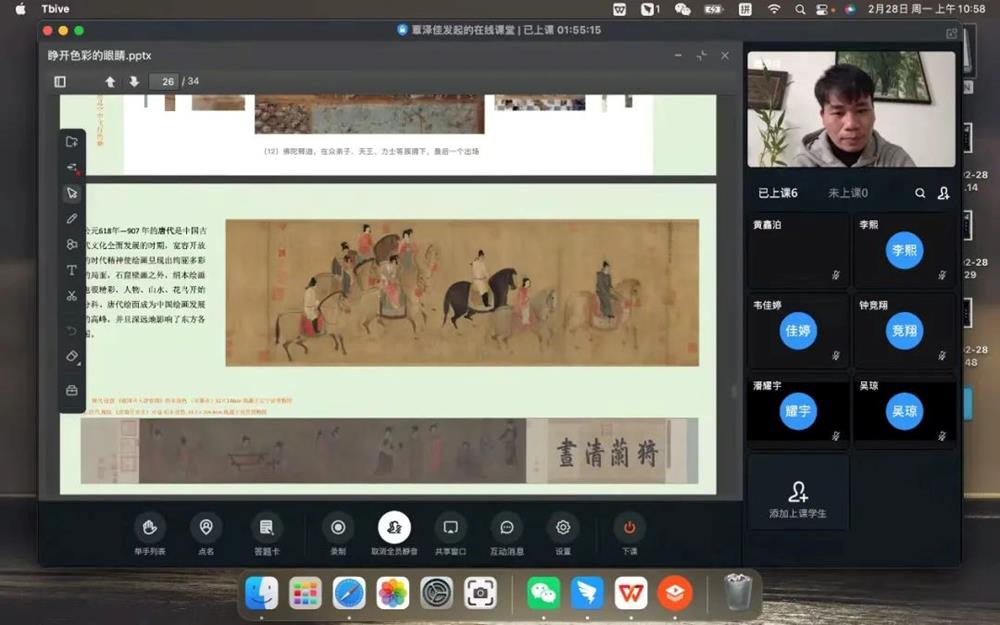Open the toolbox icon in annotation toolbar

point(72,390)
